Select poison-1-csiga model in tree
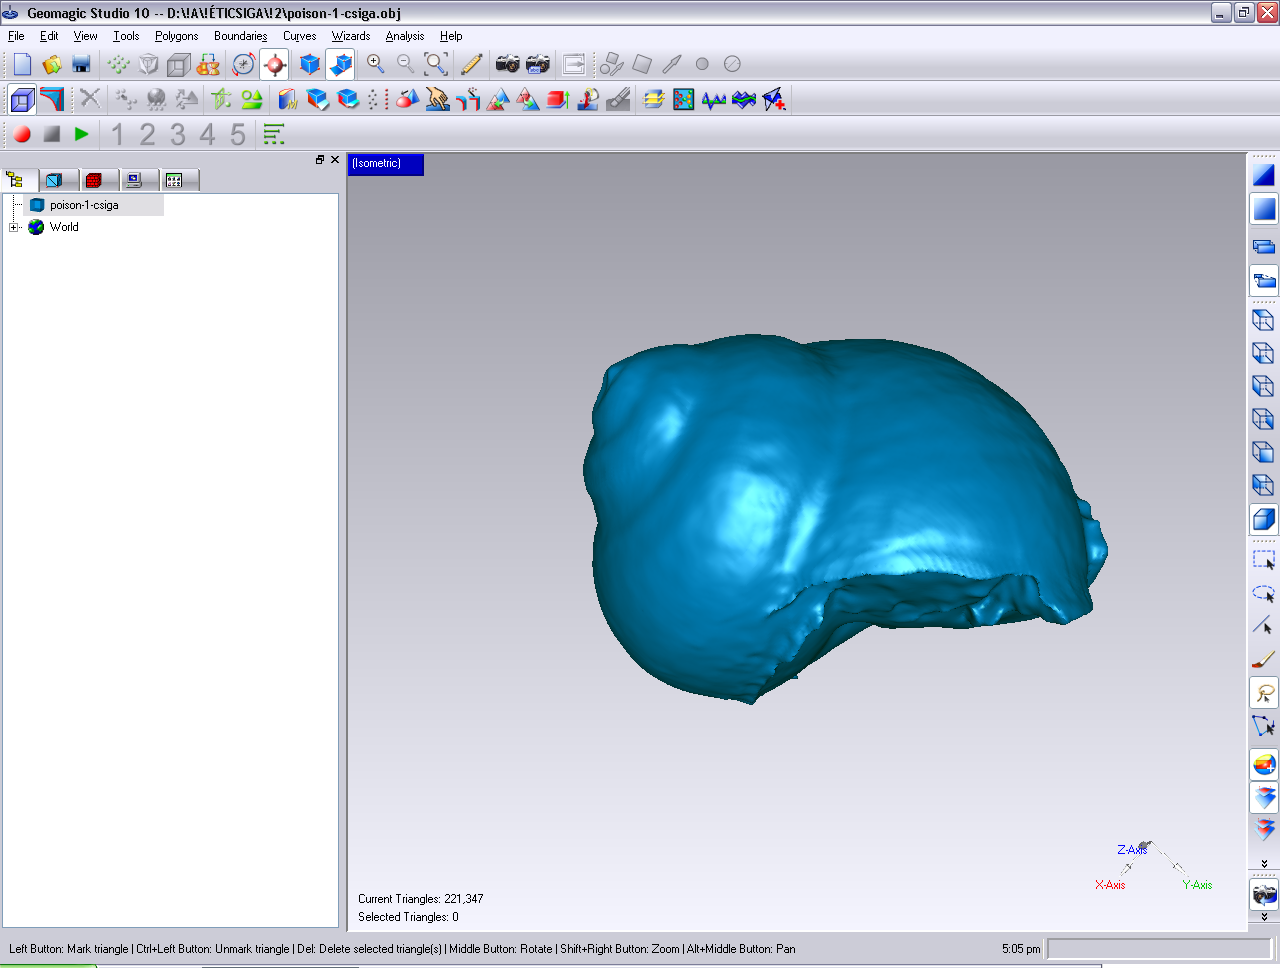This screenshot has width=1280, height=968. [84, 205]
